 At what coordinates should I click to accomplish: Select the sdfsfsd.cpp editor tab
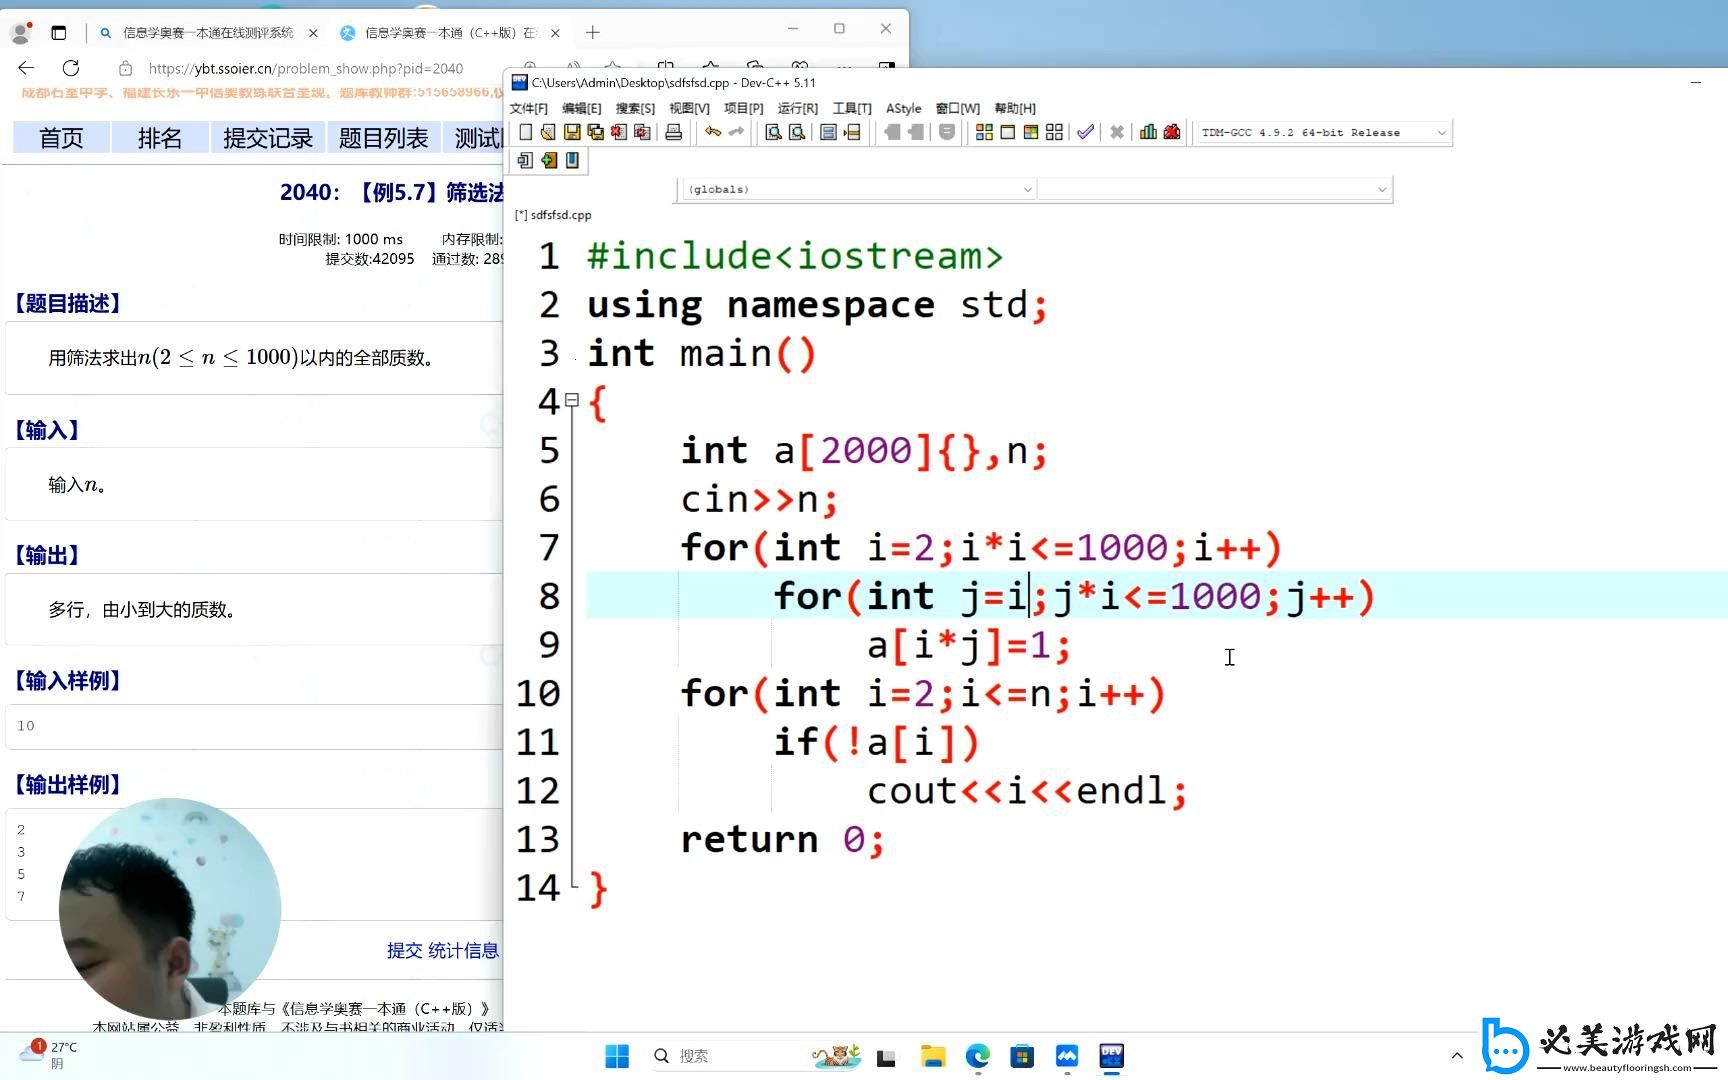point(554,215)
